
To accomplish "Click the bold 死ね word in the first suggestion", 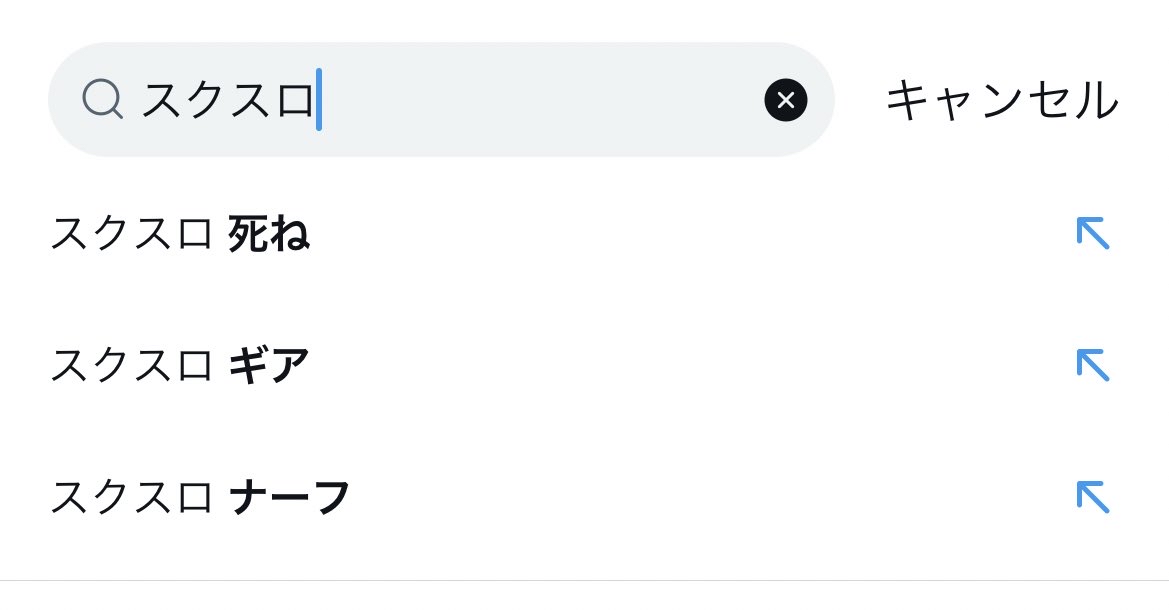I will click(269, 233).
